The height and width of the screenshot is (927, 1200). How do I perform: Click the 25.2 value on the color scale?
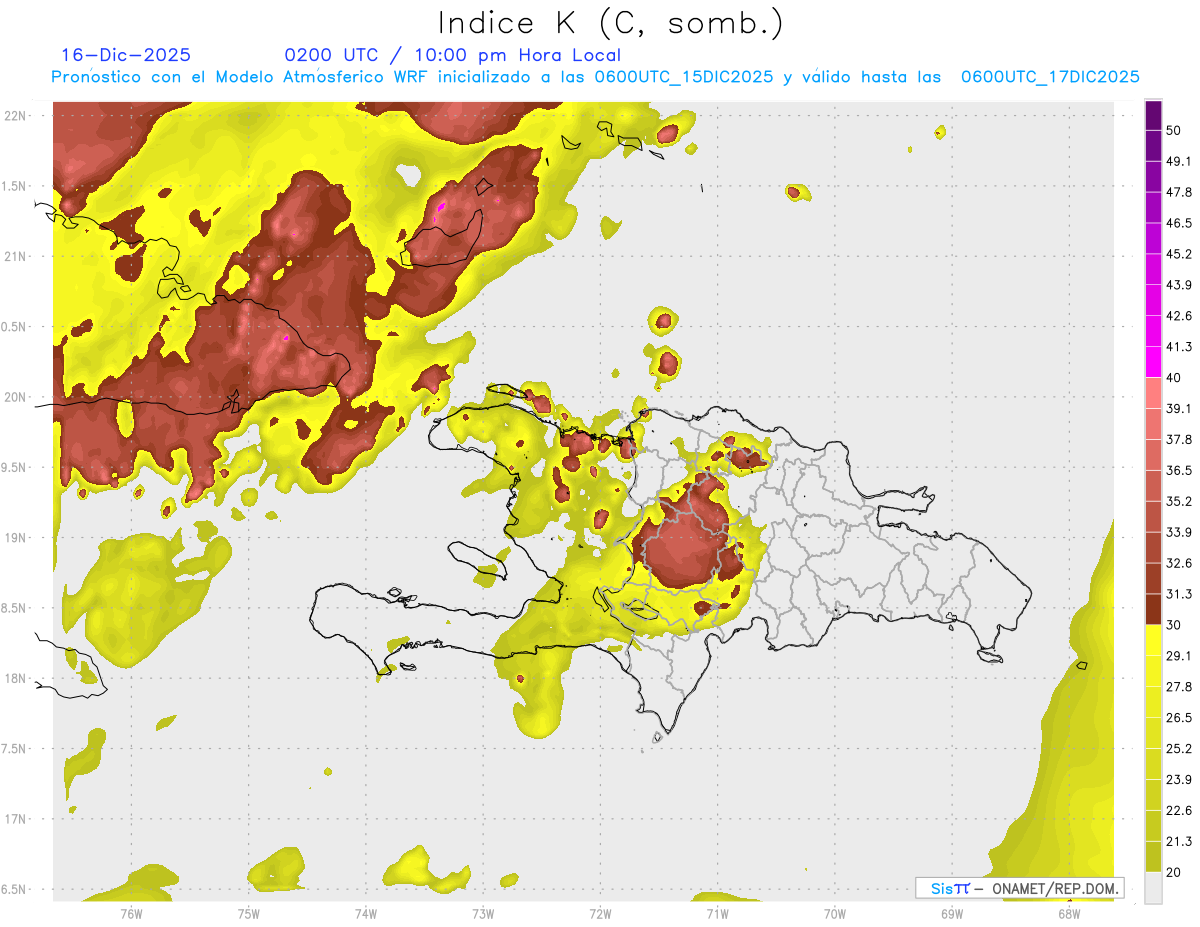(1179, 748)
